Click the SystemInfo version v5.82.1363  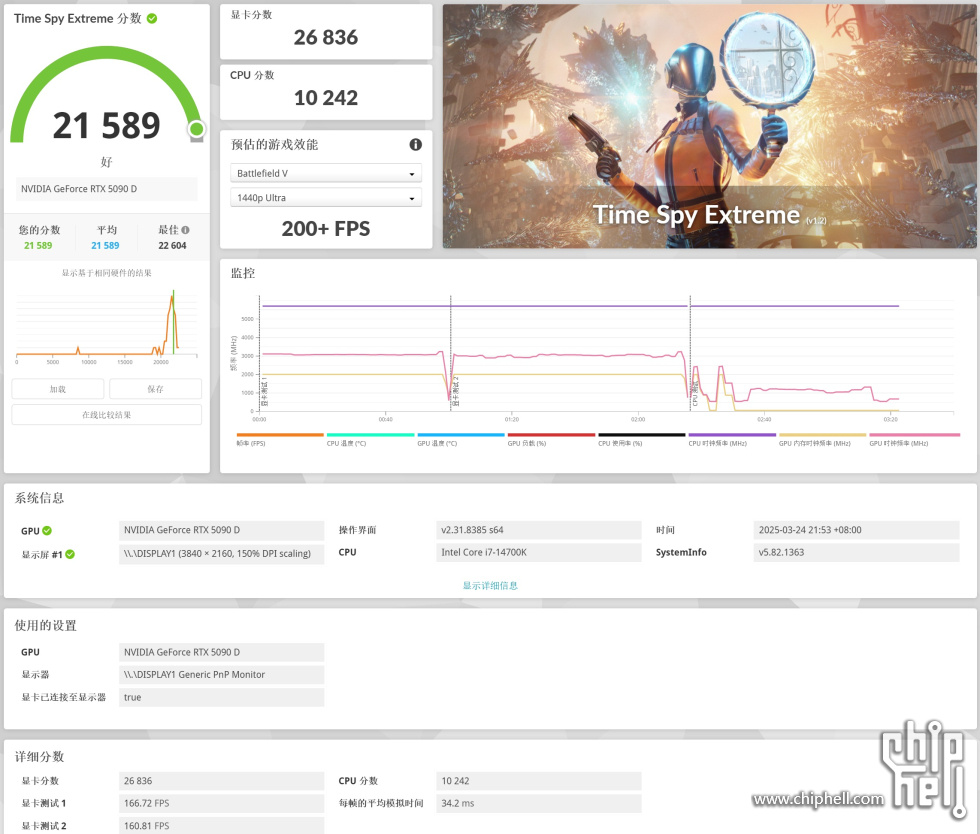tap(856, 553)
